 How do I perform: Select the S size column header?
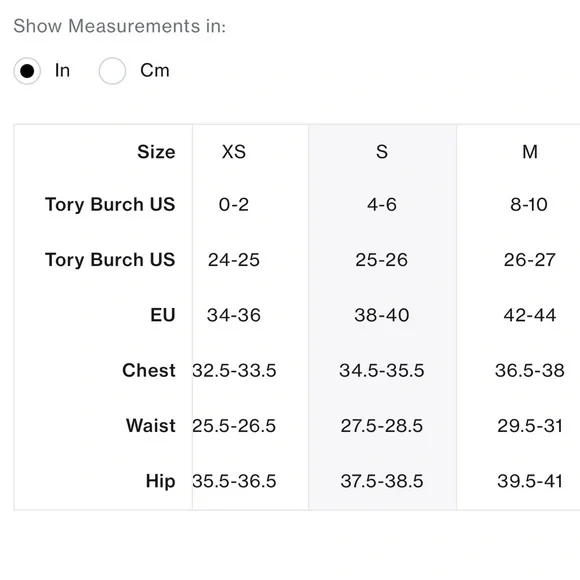click(382, 152)
